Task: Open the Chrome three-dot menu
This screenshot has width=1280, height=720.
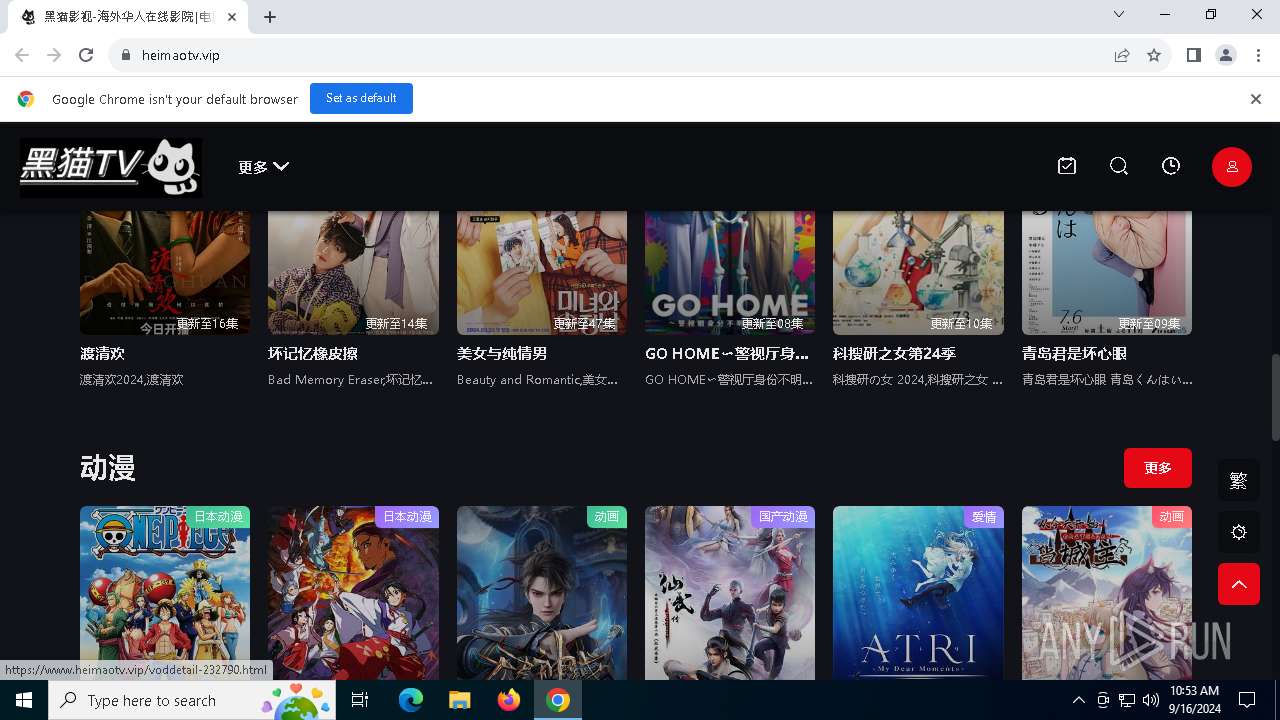Action: tap(1258, 55)
